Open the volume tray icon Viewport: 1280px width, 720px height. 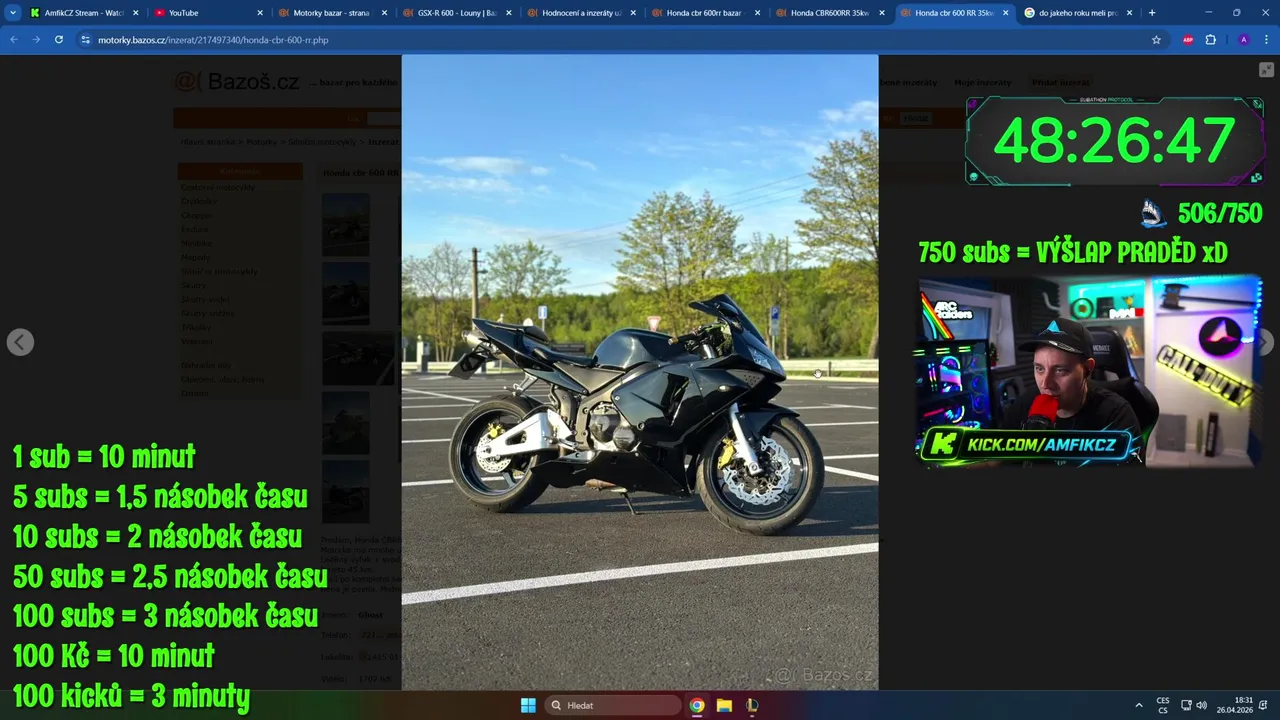(1201, 705)
